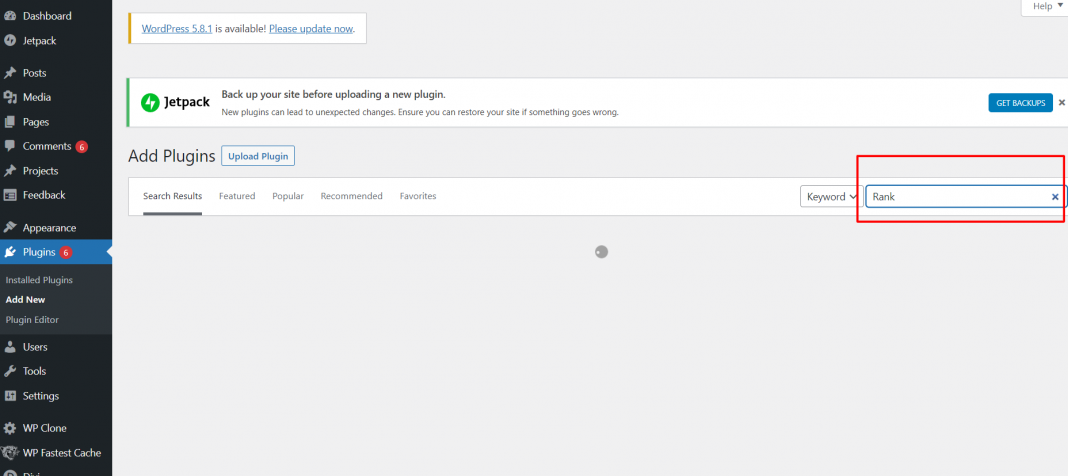Click the Feedback form icon
The width and height of the screenshot is (1068, 476).
pyautogui.click(x=10, y=195)
